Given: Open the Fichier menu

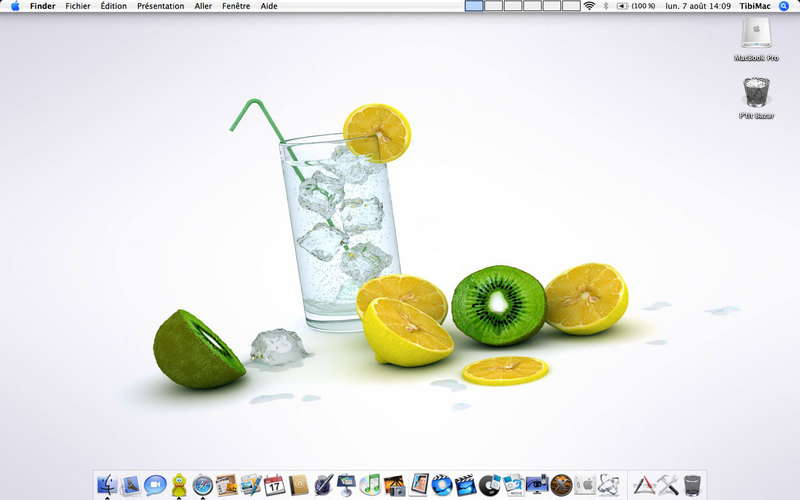Looking at the screenshot, I should click(78, 6).
